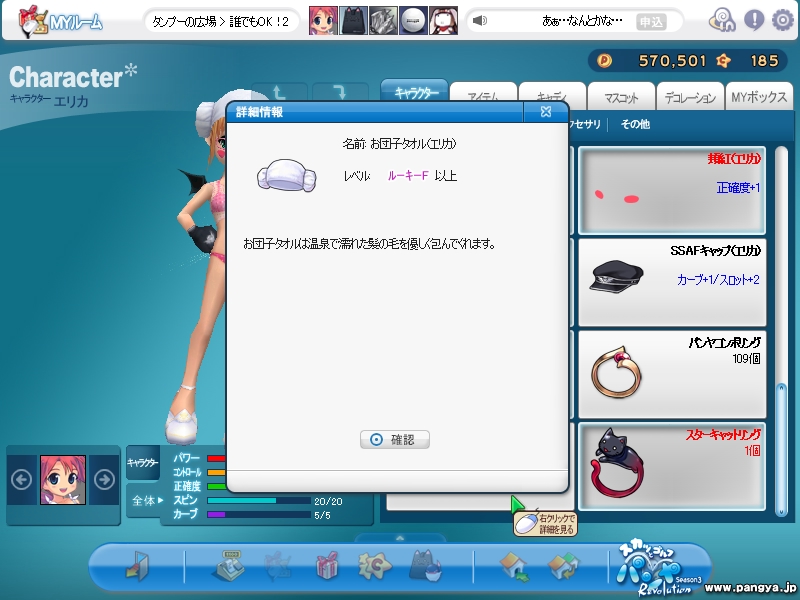Go to next character with right arrow
The width and height of the screenshot is (800, 600).
pyautogui.click(x=104, y=480)
